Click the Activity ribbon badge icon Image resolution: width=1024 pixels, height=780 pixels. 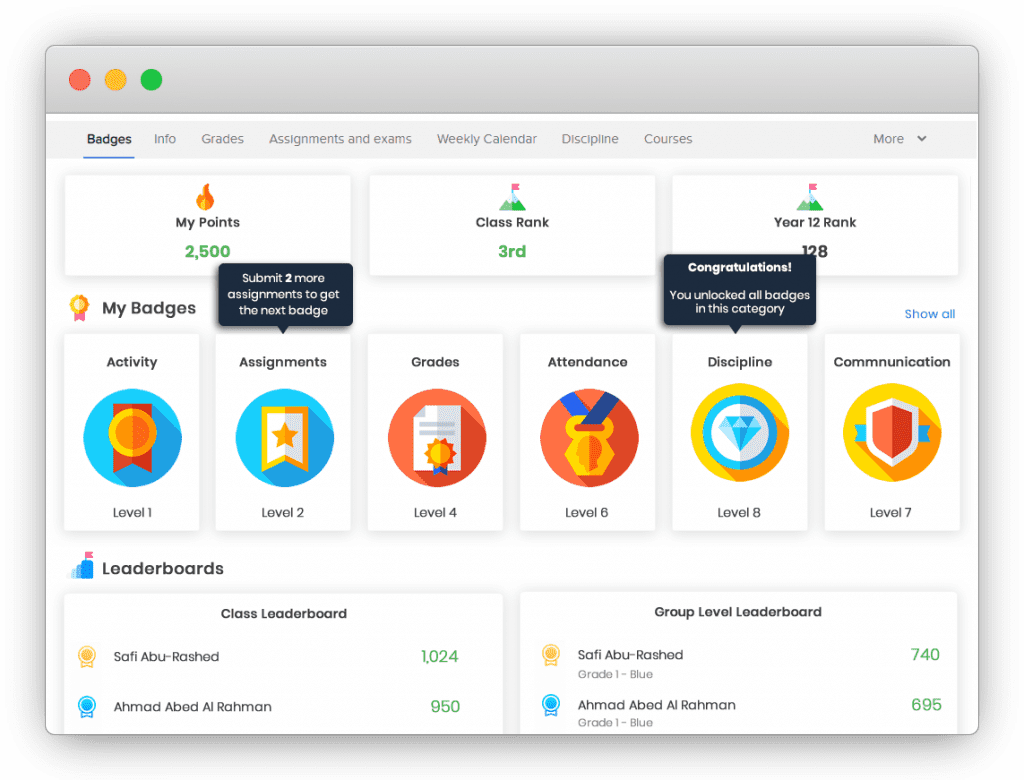pos(132,438)
